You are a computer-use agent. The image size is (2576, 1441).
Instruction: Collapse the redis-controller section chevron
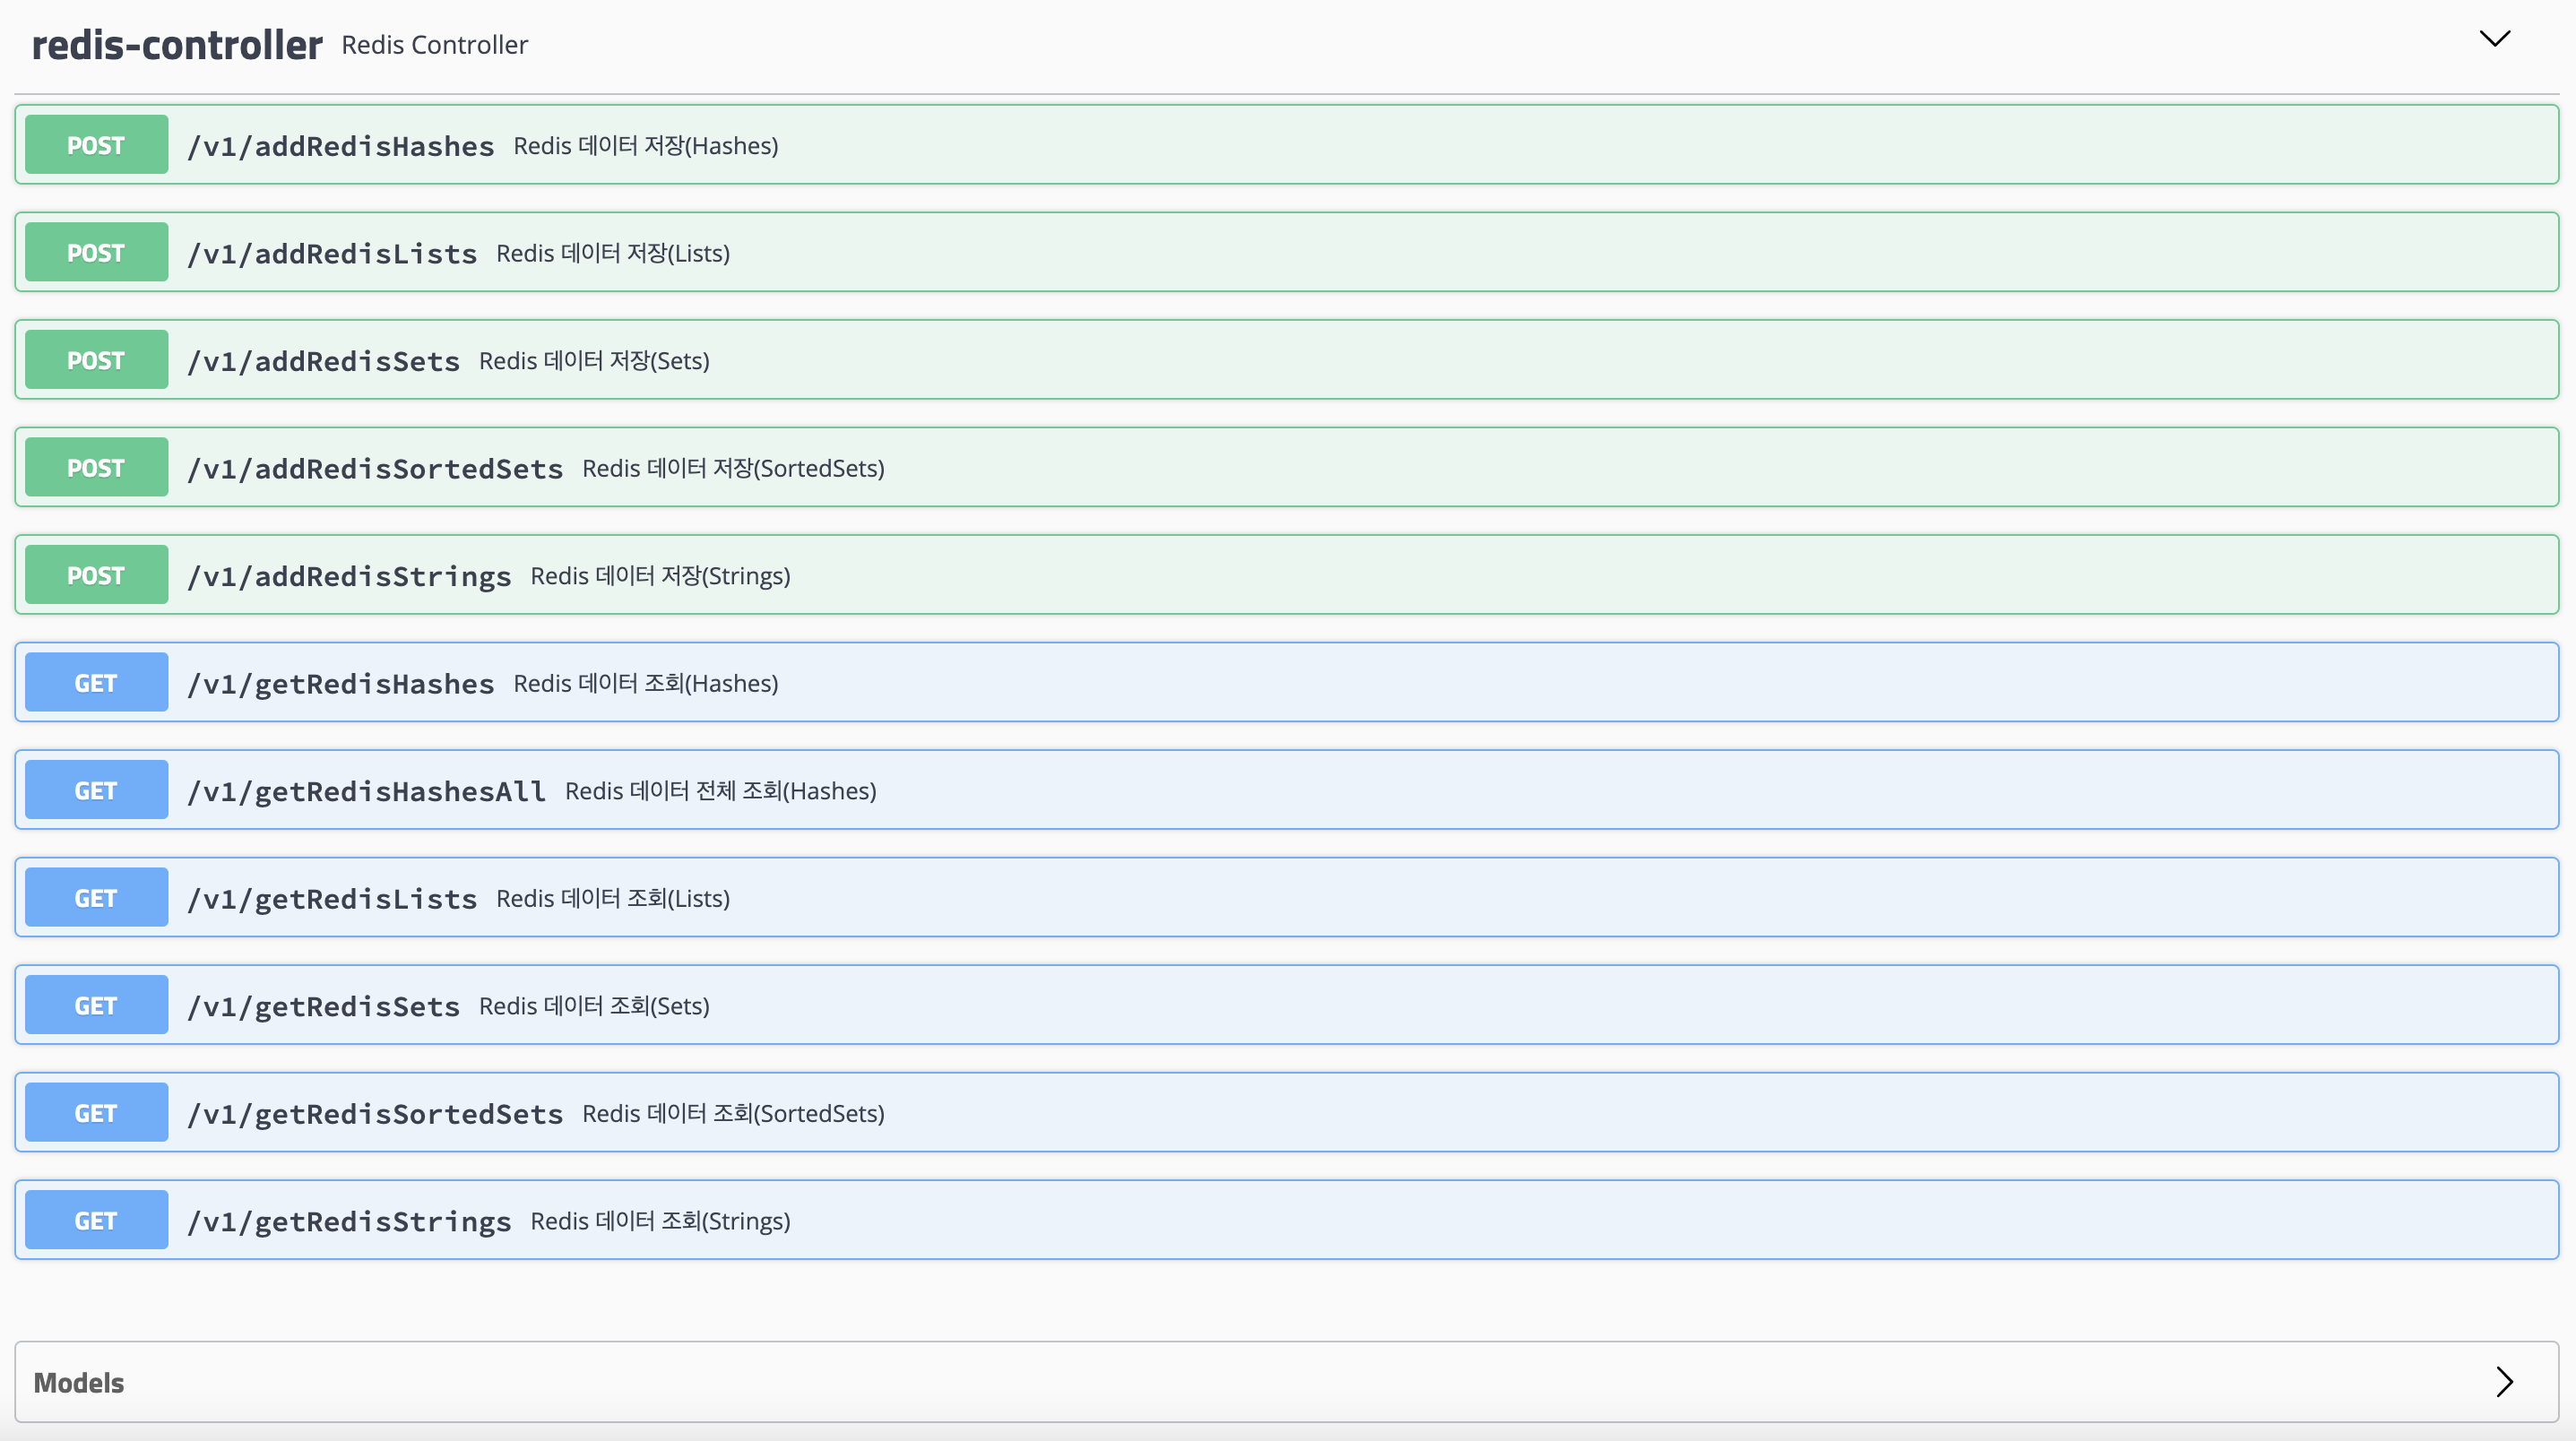click(x=2494, y=39)
